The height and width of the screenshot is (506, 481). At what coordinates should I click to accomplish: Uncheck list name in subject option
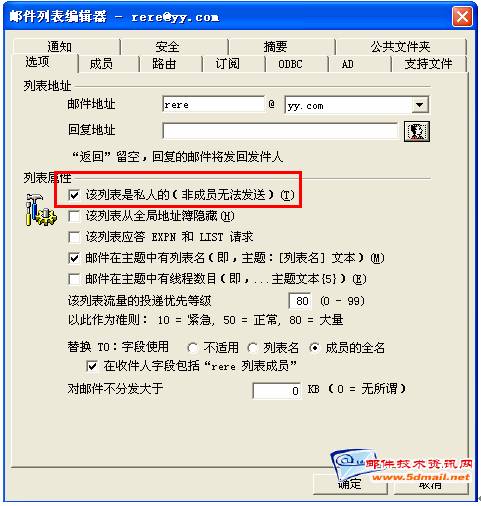coord(74,258)
